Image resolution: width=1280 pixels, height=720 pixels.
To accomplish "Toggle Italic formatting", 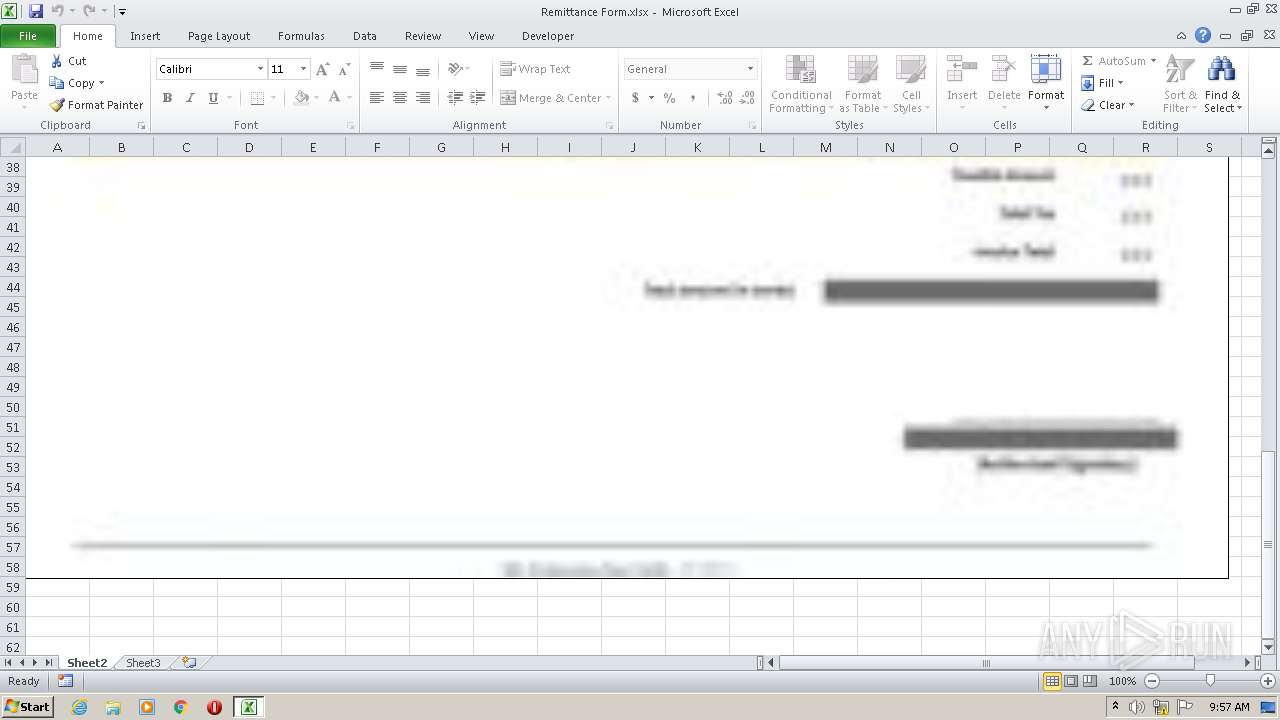I will pyautogui.click(x=190, y=98).
